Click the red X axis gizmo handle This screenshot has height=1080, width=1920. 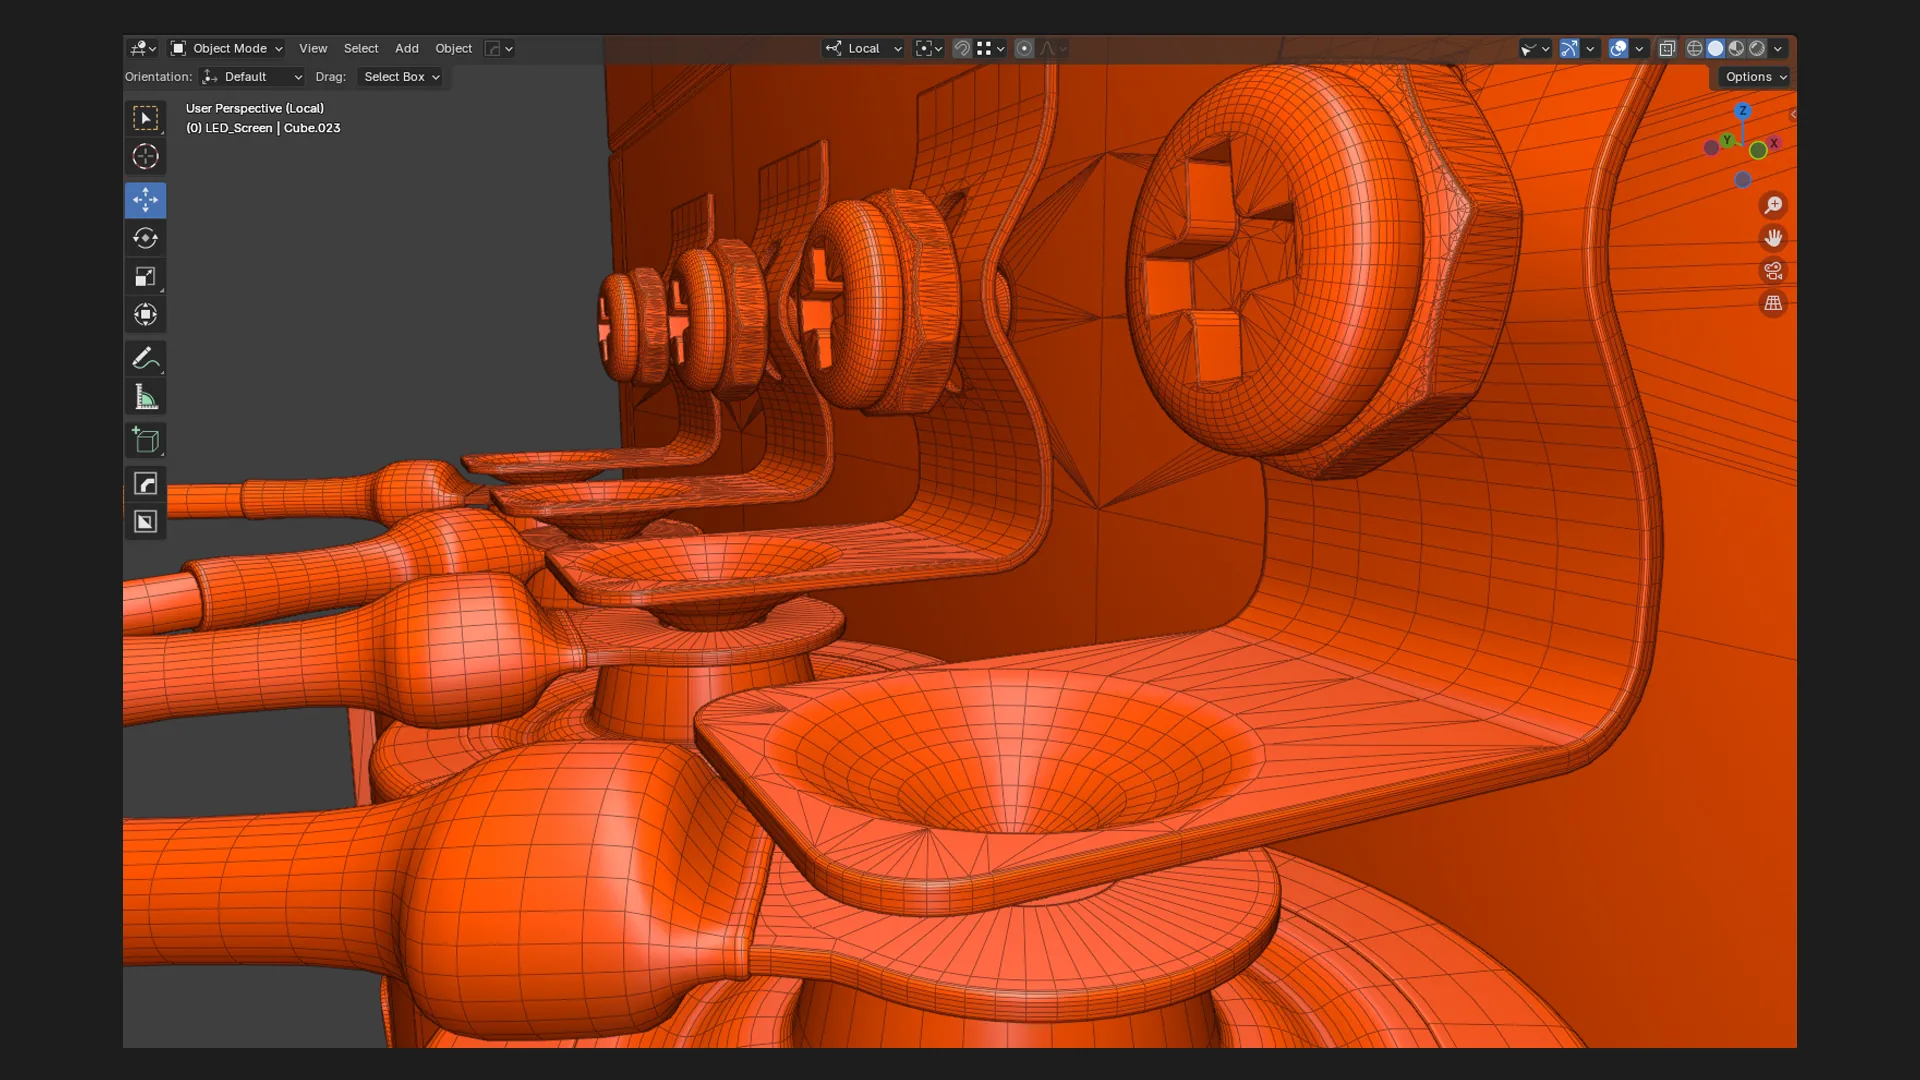click(x=1774, y=144)
